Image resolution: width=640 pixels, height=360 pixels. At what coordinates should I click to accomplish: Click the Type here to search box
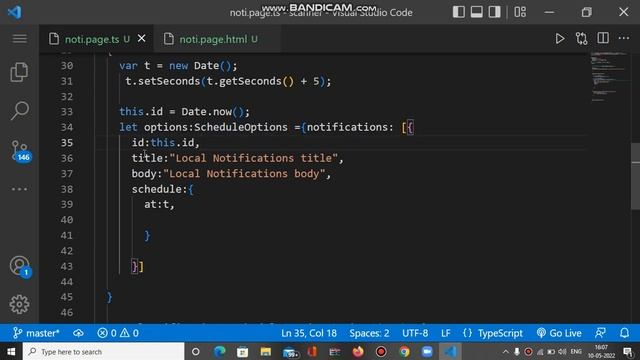point(104,351)
